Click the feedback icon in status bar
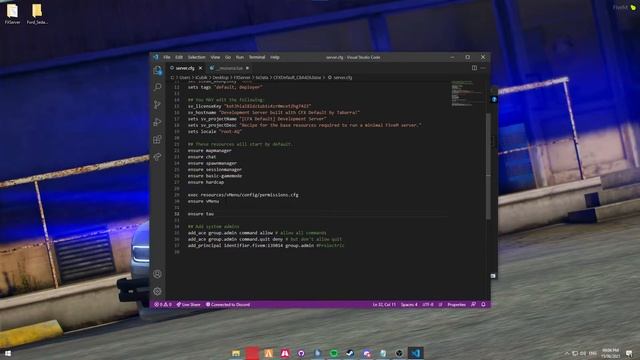640x360 pixels. pyautogui.click(x=473, y=304)
